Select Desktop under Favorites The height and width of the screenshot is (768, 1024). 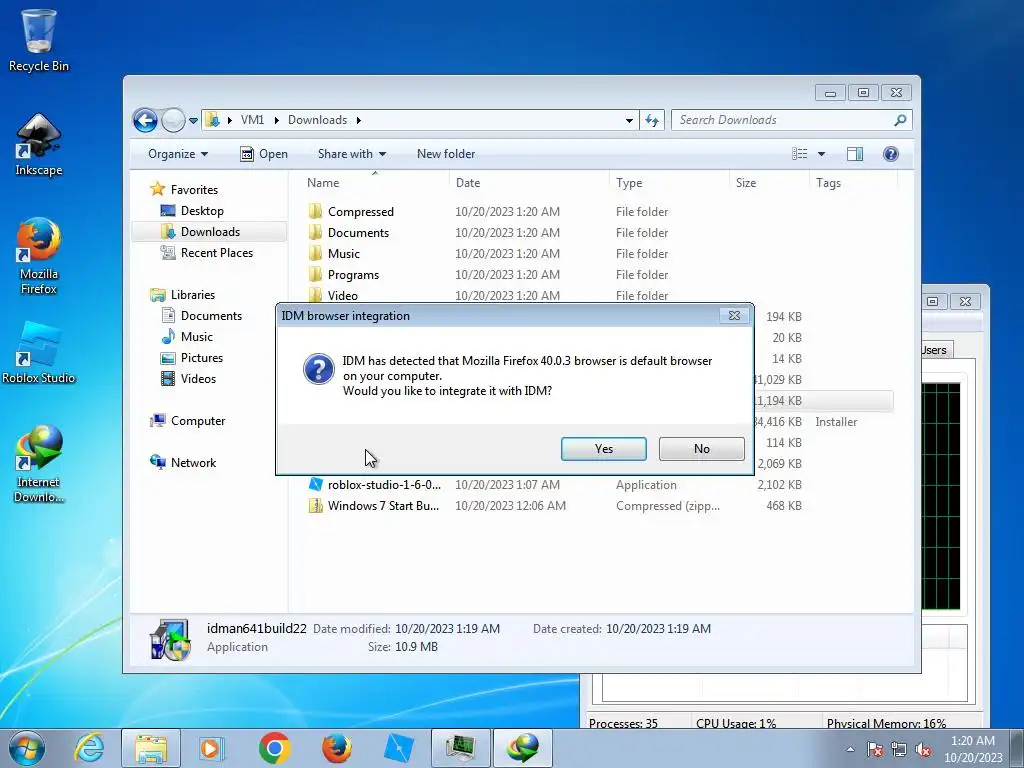[x=202, y=211]
